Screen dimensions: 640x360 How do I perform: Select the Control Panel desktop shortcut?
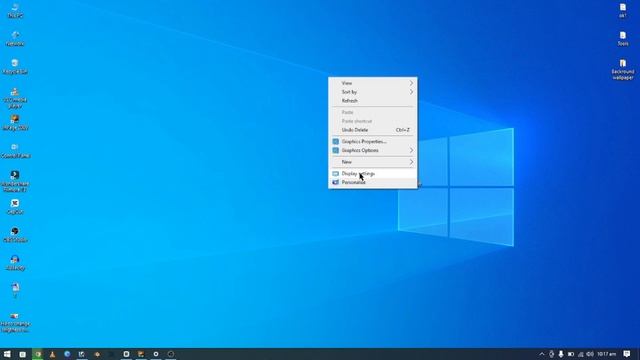(x=15, y=151)
